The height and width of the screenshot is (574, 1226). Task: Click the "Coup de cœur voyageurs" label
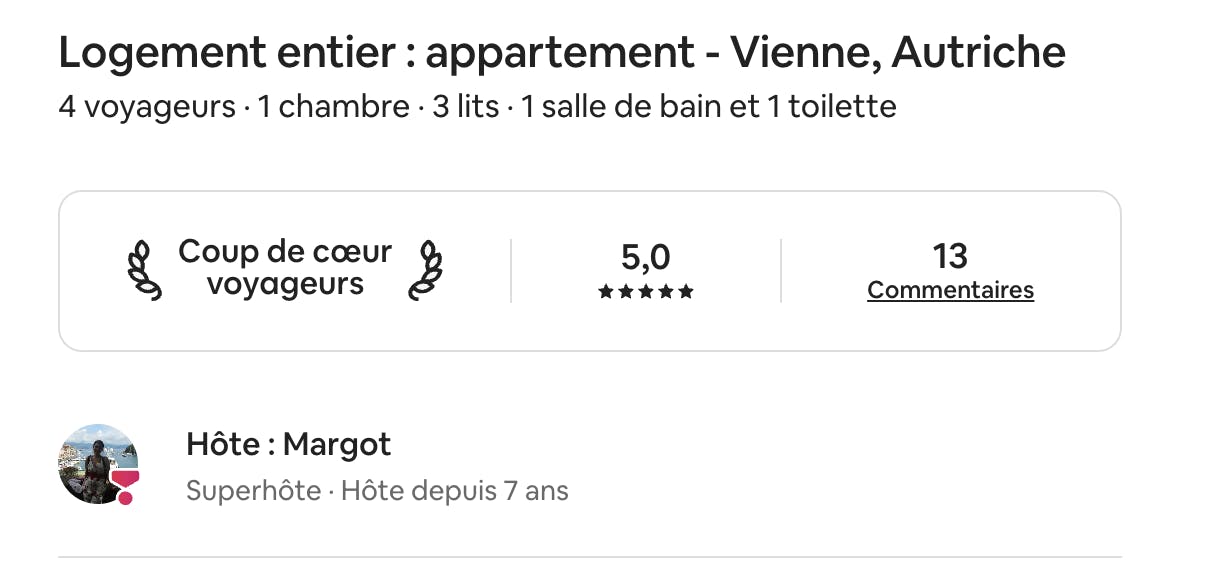pos(285,268)
